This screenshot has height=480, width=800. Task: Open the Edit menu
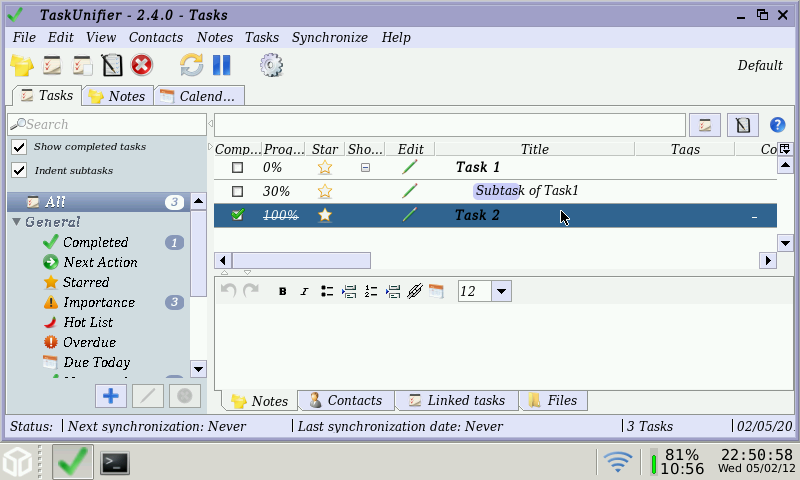(x=60, y=37)
